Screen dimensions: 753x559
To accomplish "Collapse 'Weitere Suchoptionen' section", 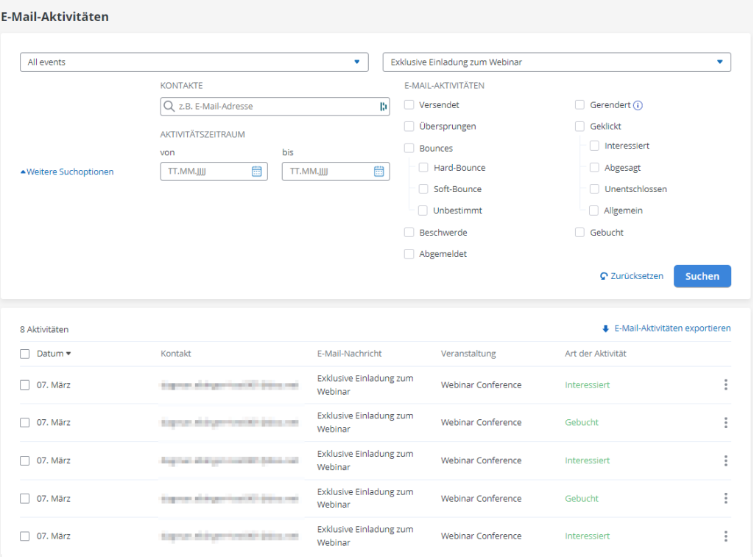I will point(67,171).
